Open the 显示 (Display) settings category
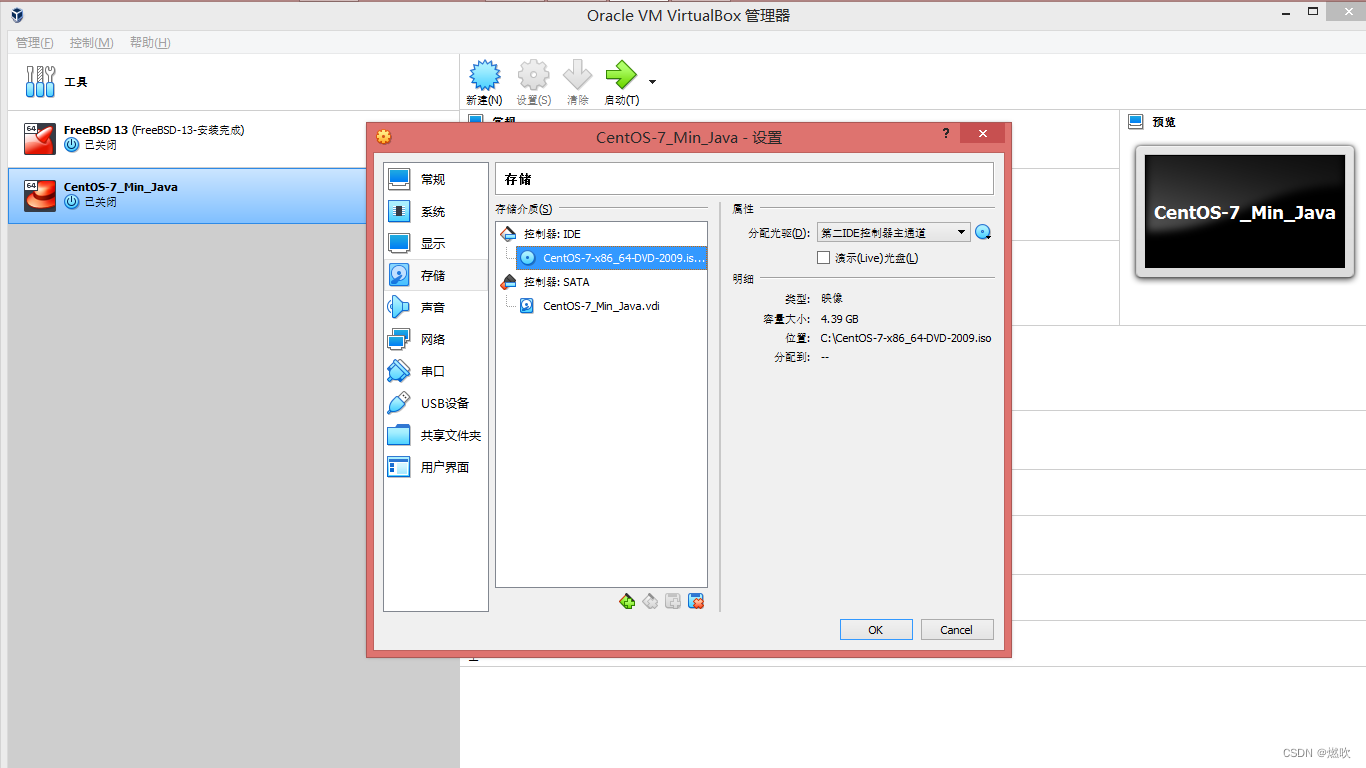Viewport: 1366px width, 768px height. 436,243
